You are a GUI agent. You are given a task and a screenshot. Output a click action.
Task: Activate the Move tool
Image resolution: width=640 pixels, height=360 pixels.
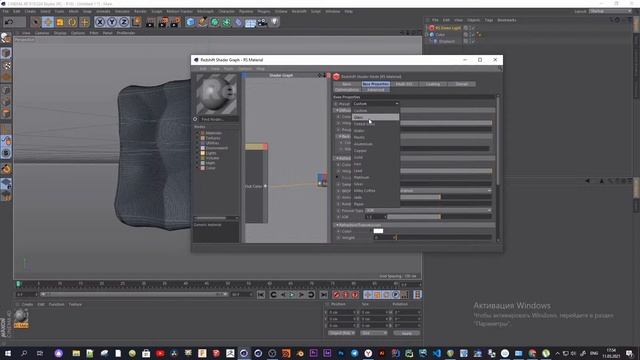[48, 22]
